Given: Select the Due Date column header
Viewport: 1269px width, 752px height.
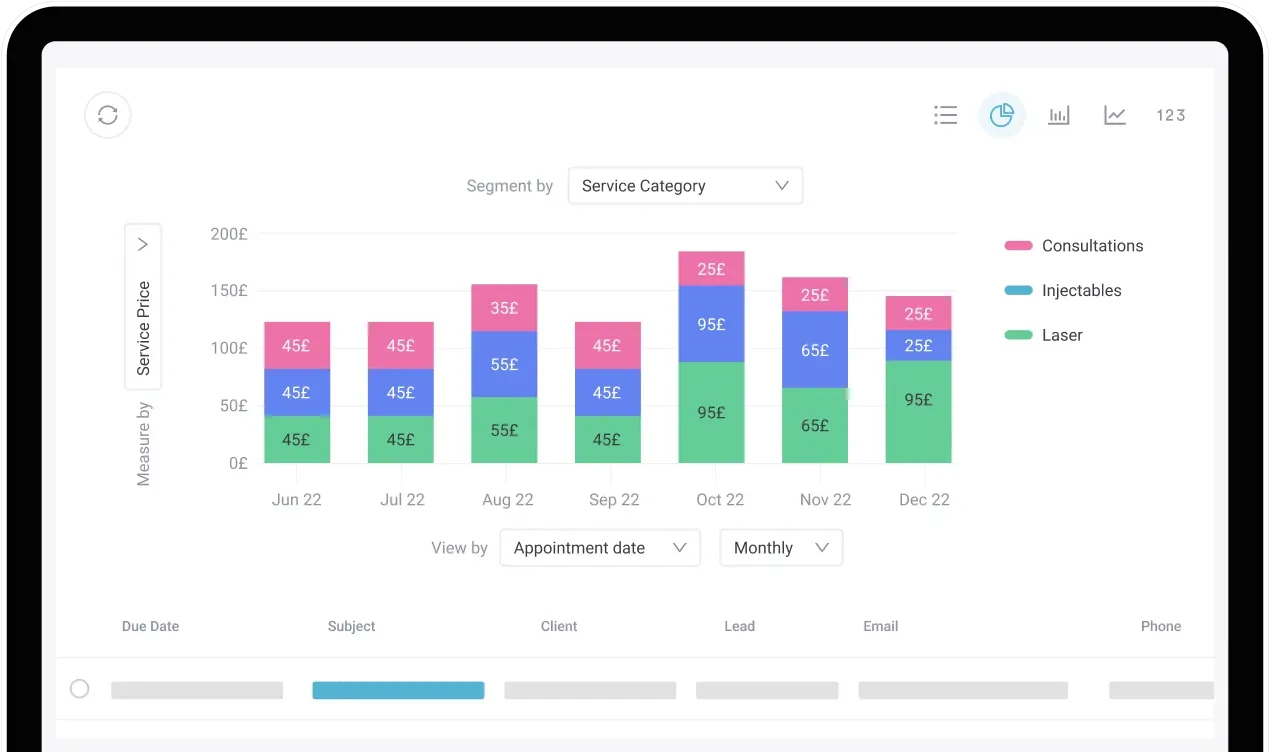Looking at the screenshot, I should pos(150,626).
